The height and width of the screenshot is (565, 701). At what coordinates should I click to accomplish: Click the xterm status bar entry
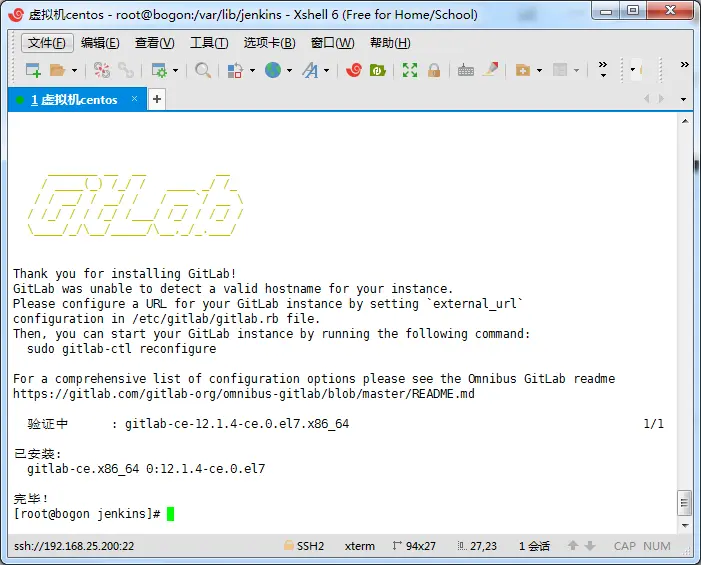359,546
